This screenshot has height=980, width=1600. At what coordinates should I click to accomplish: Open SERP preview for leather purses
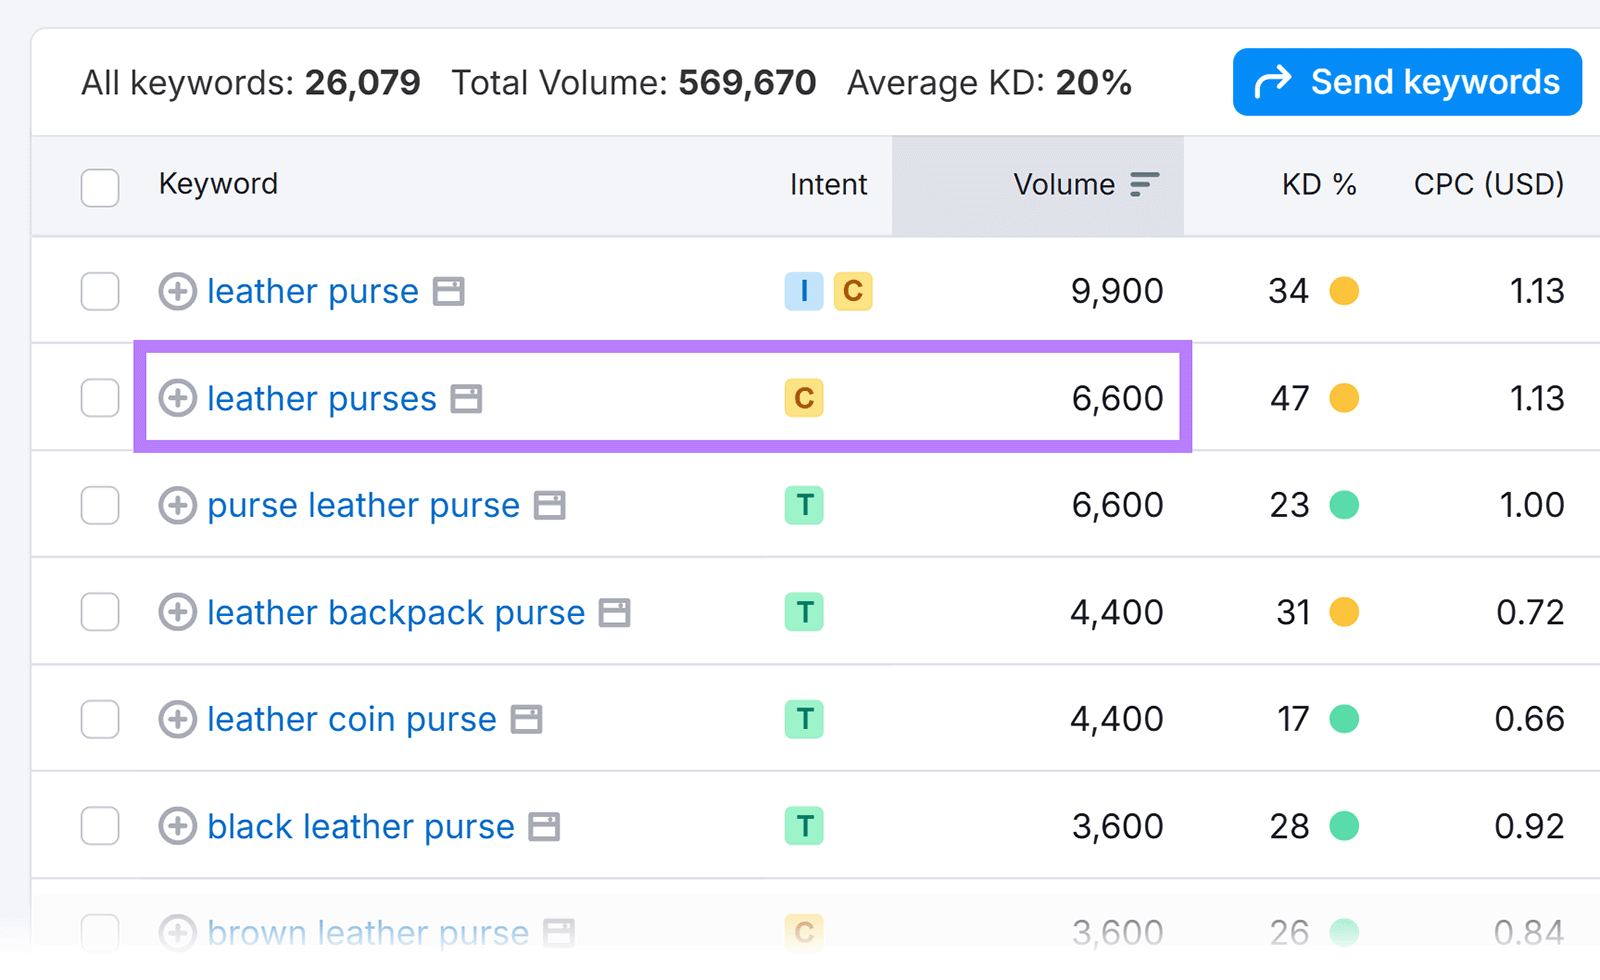click(x=465, y=398)
